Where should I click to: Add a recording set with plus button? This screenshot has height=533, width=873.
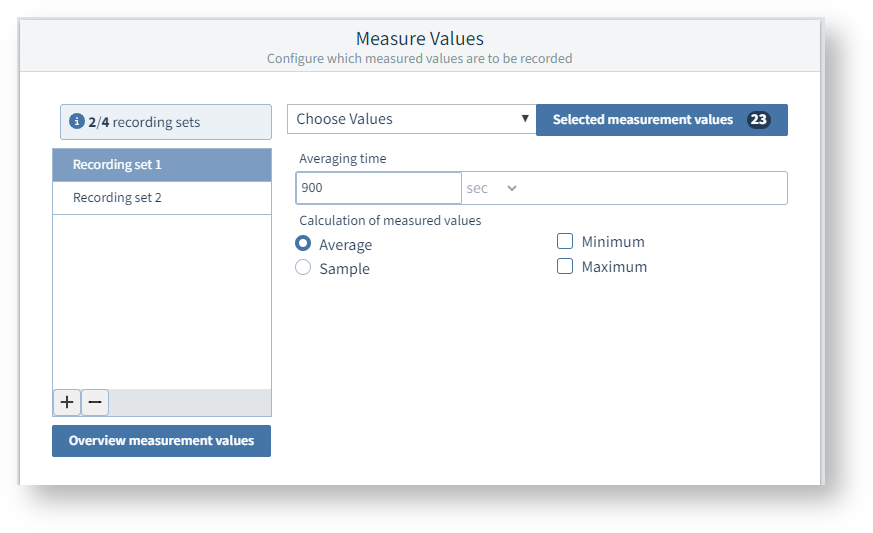(x=67, y=403)
